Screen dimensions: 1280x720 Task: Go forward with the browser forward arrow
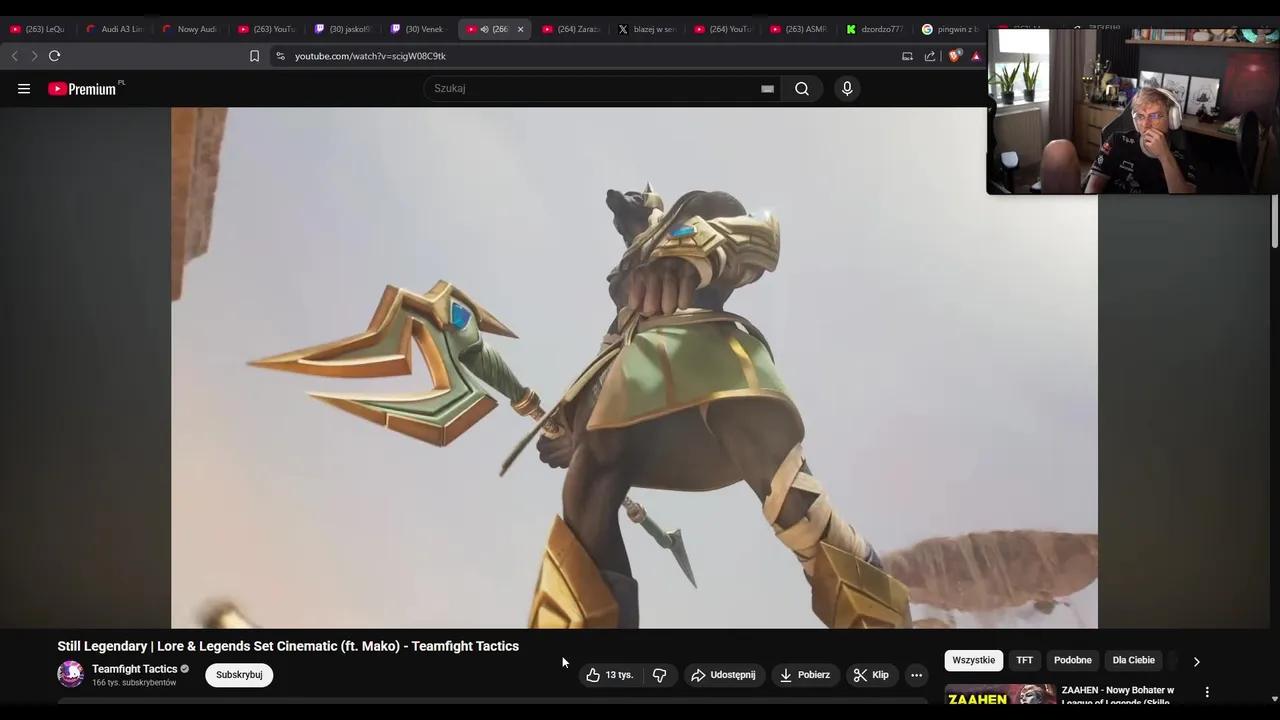[34, 56]
